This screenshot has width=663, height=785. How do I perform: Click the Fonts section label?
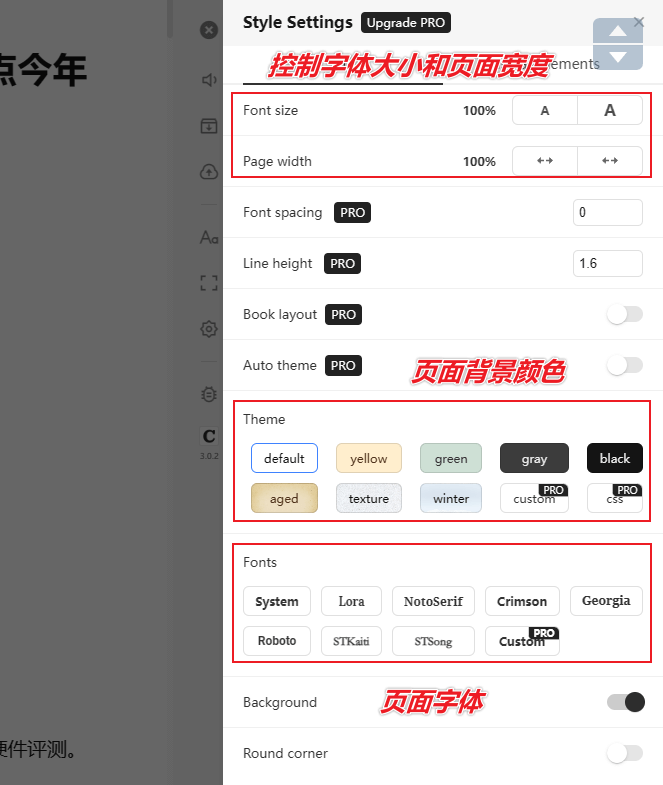coord(259,562)
